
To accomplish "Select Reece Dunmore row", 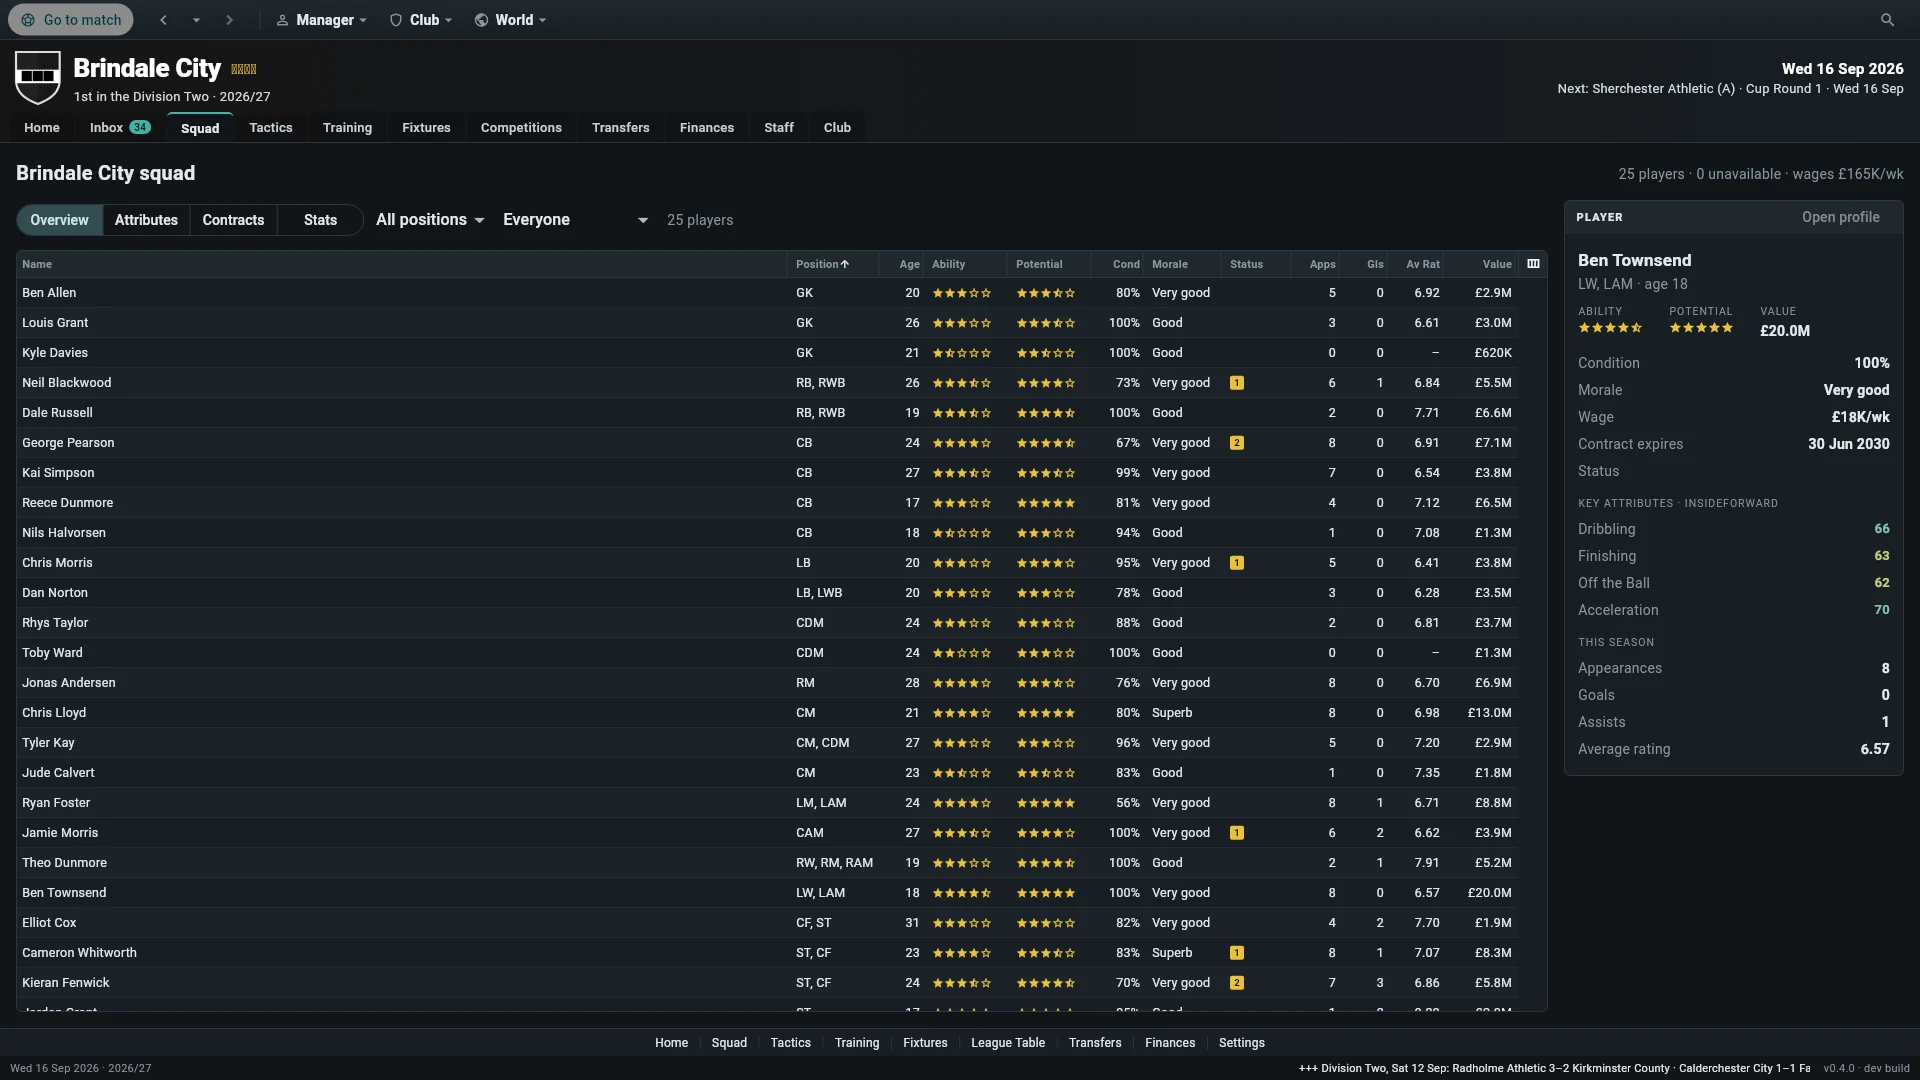I will (x=768, y=503).
